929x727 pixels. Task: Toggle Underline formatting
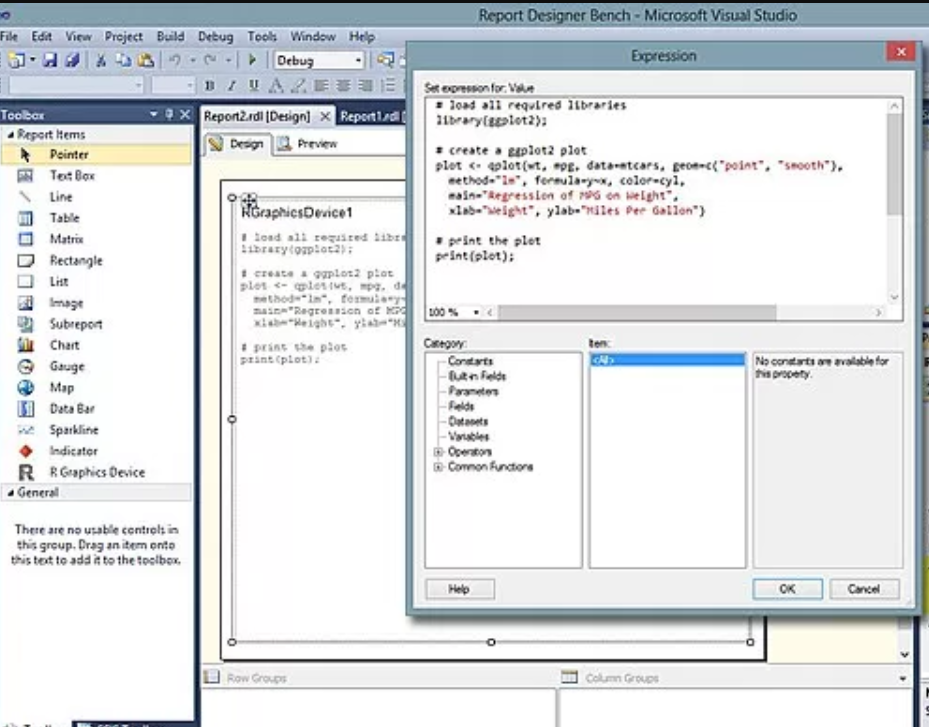[254, 86]
